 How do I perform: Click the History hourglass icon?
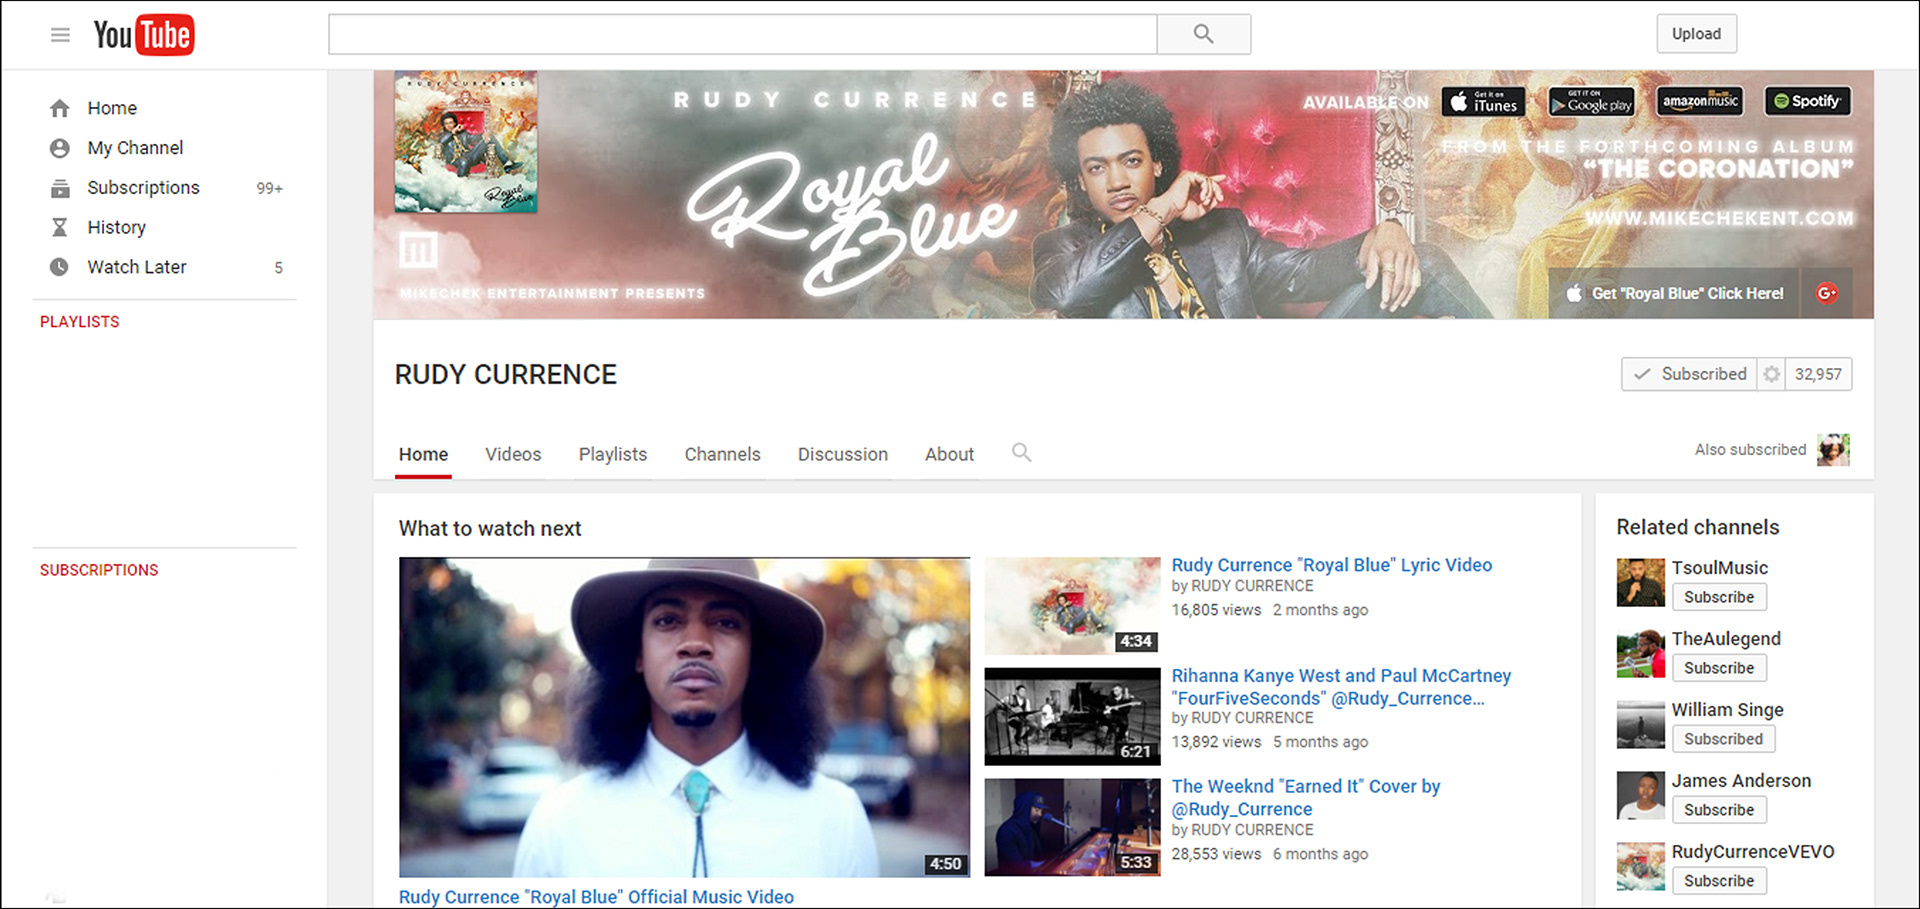coord(60,227)
